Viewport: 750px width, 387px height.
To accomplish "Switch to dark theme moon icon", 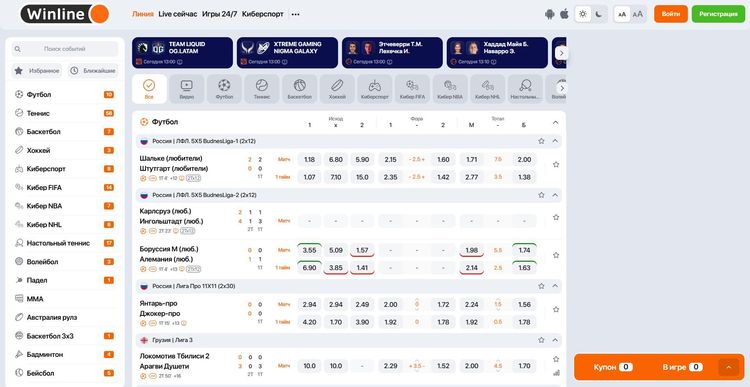I will [599, 14].
